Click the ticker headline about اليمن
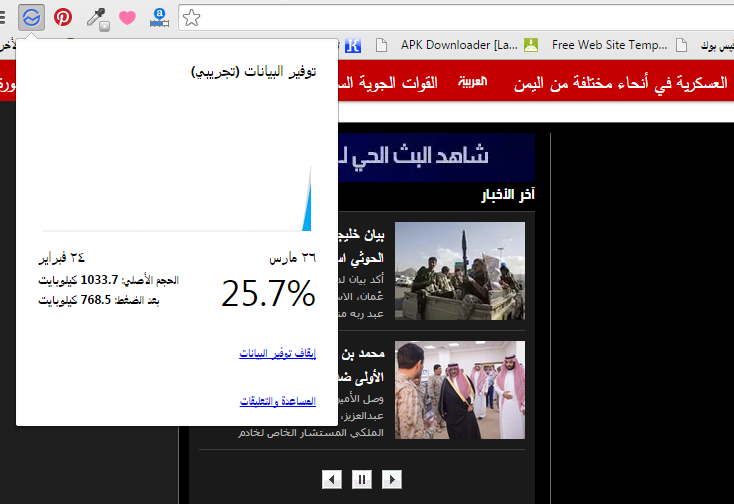Image resolution: width=734 pixels, height=504 pixels. pyautogui.click(x=621, y=83)
